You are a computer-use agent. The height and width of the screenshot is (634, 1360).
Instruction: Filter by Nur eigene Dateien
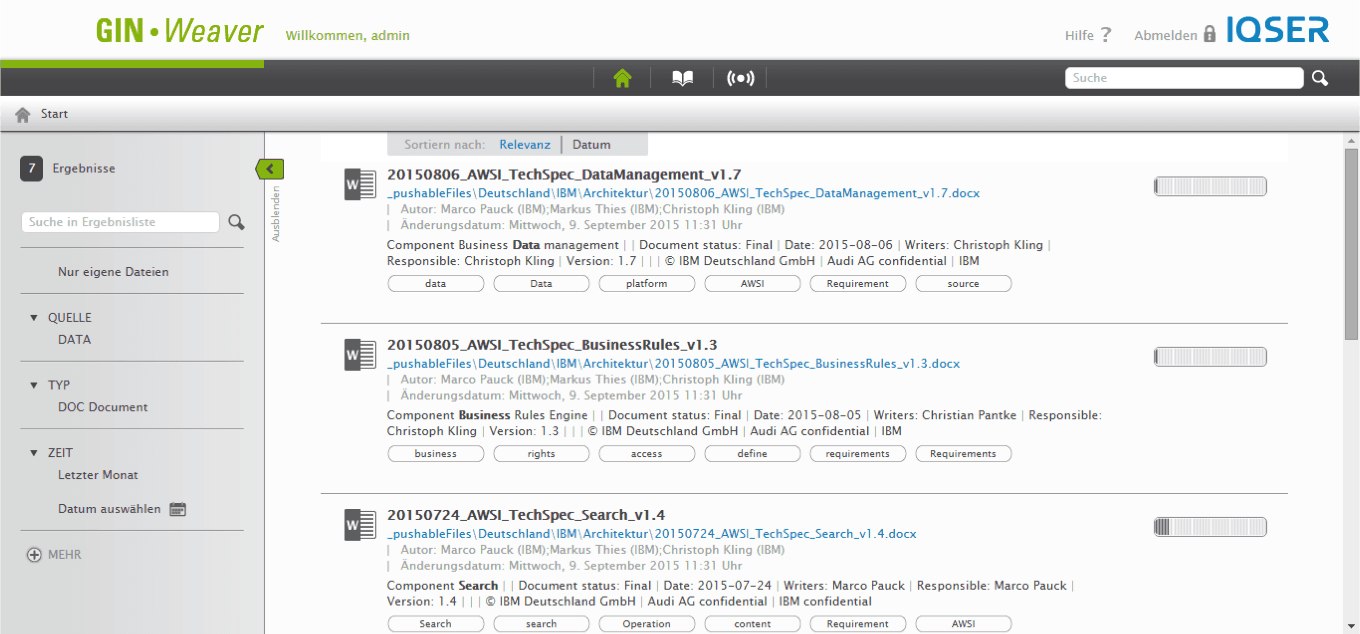click(x=113, y=272)
